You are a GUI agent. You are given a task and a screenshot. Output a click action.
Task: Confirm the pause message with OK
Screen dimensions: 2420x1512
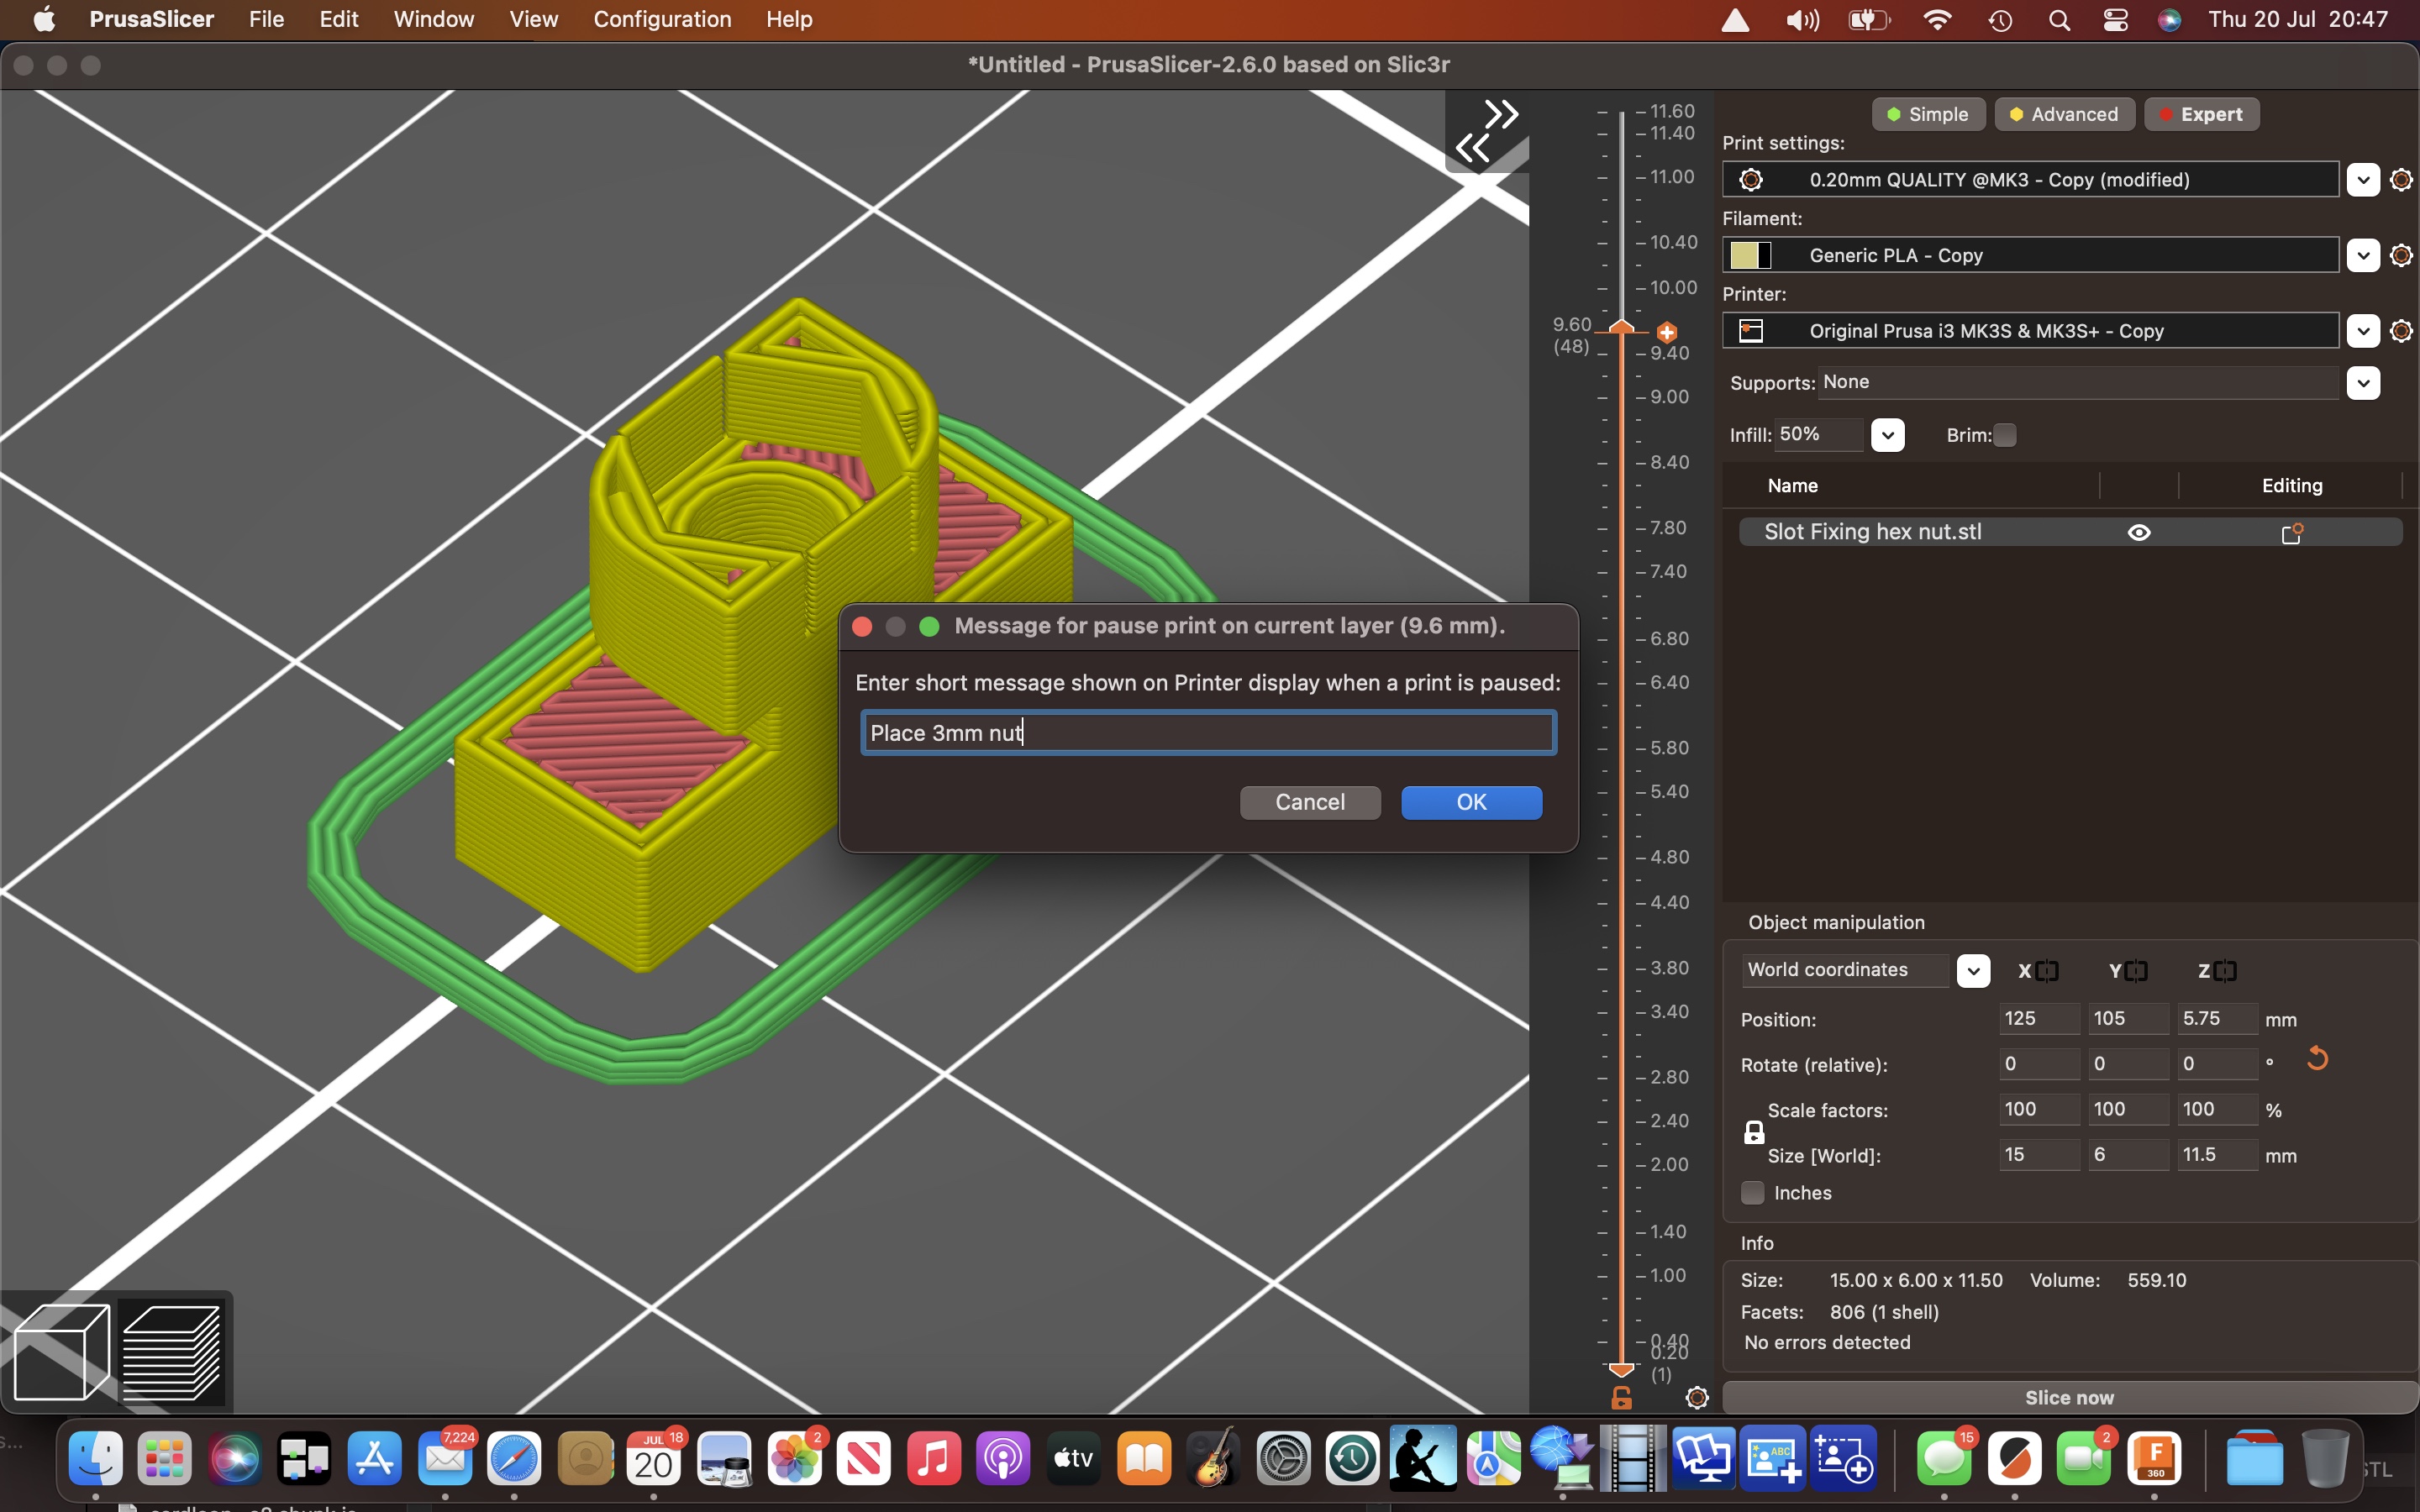click(1471, 802)
